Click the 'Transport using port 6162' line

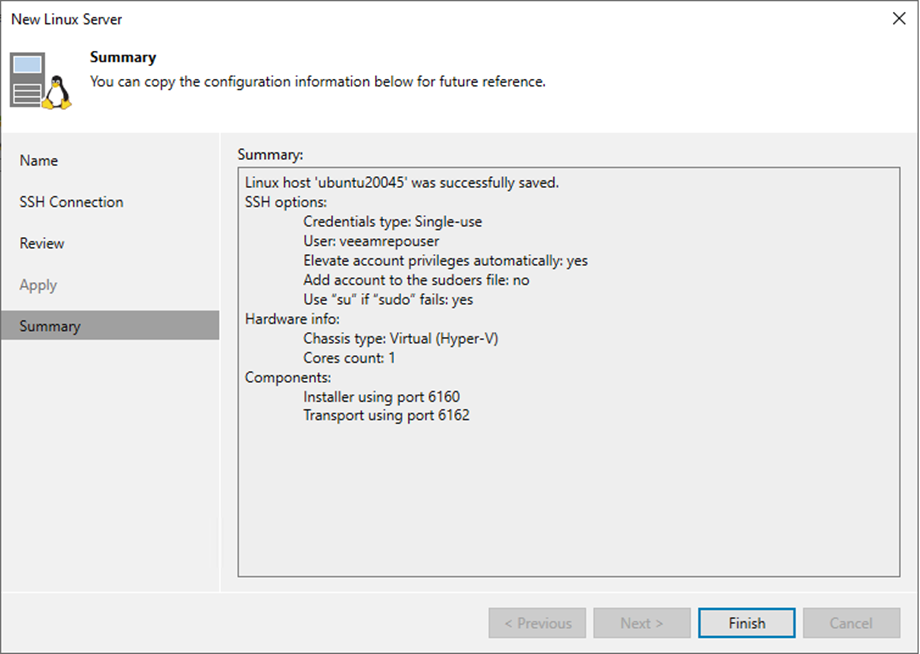(x=386, y=415)
